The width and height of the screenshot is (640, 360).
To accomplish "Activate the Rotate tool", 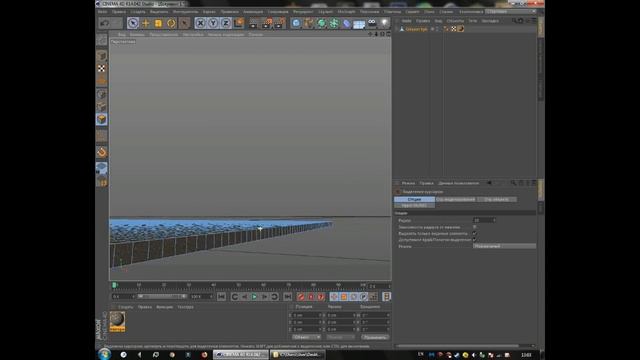I will (x=171, y=23).
